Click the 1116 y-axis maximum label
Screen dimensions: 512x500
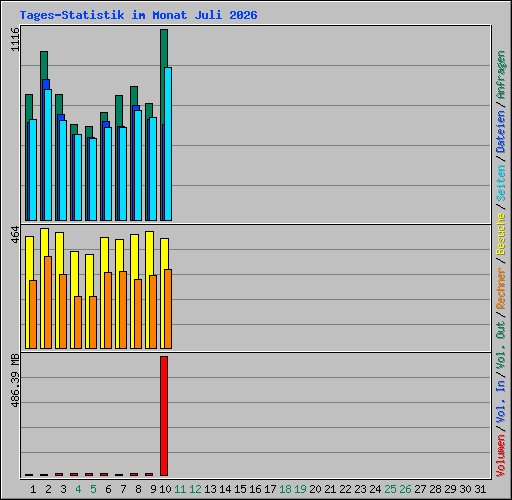[x=15, y=39]
